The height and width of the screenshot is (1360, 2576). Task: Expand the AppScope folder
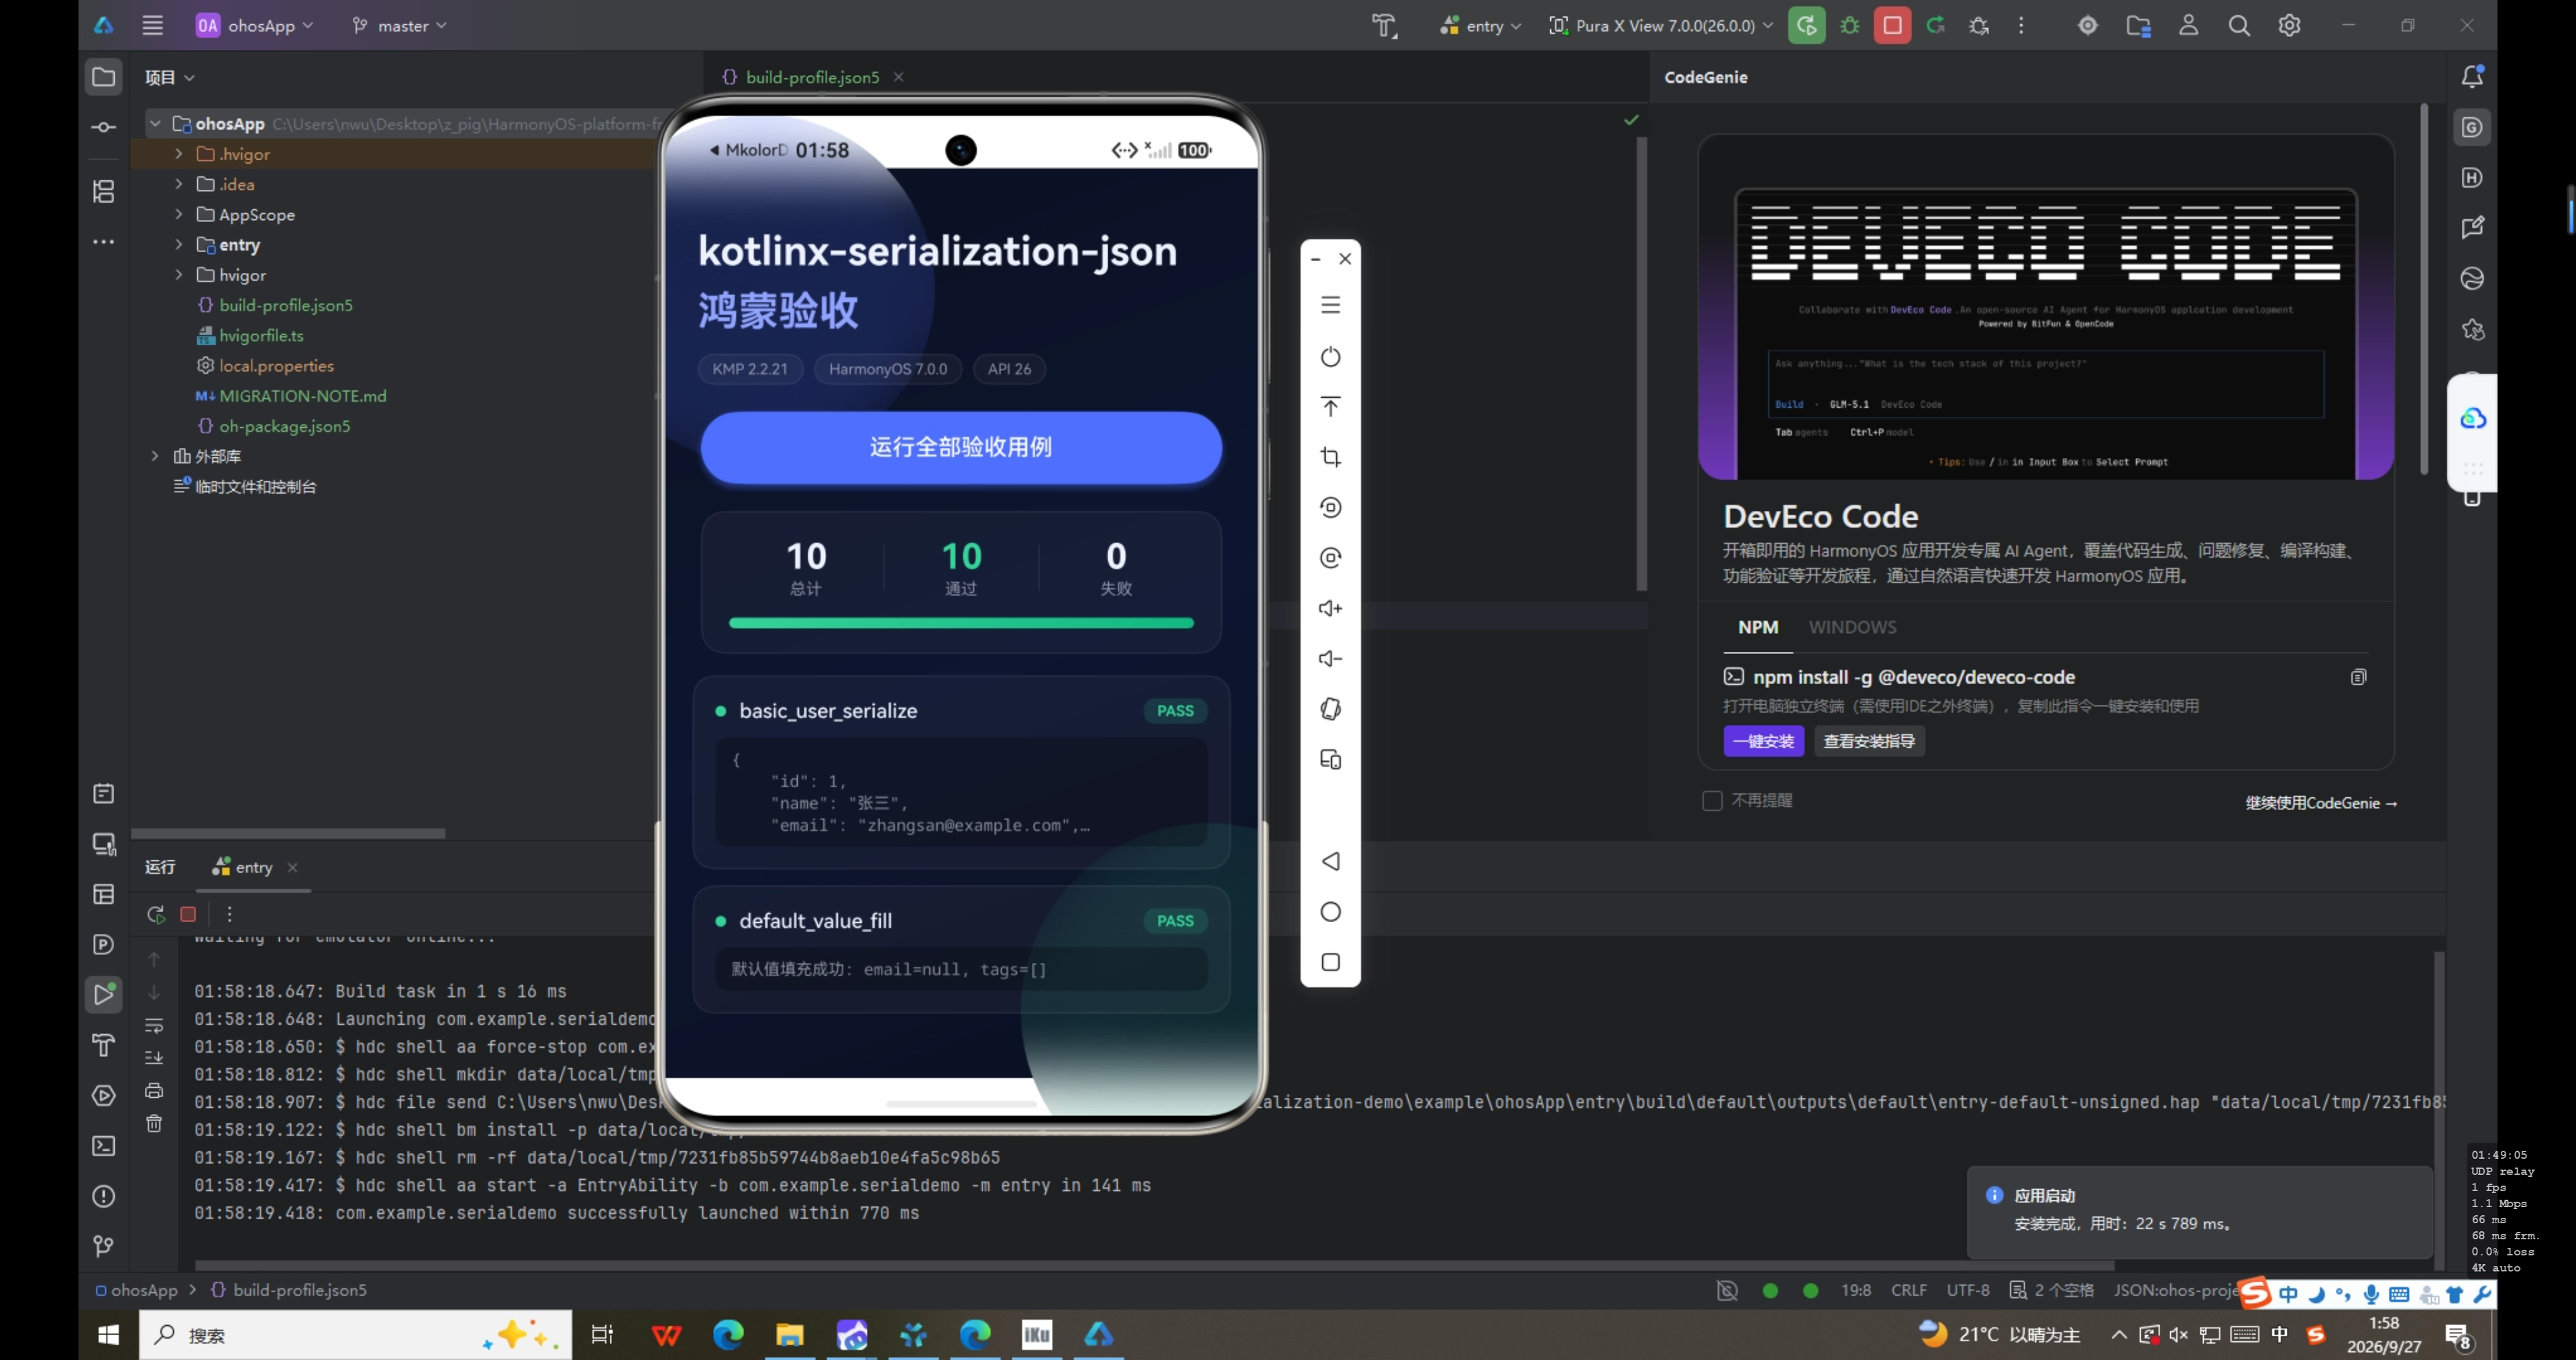tap(179, 214)
